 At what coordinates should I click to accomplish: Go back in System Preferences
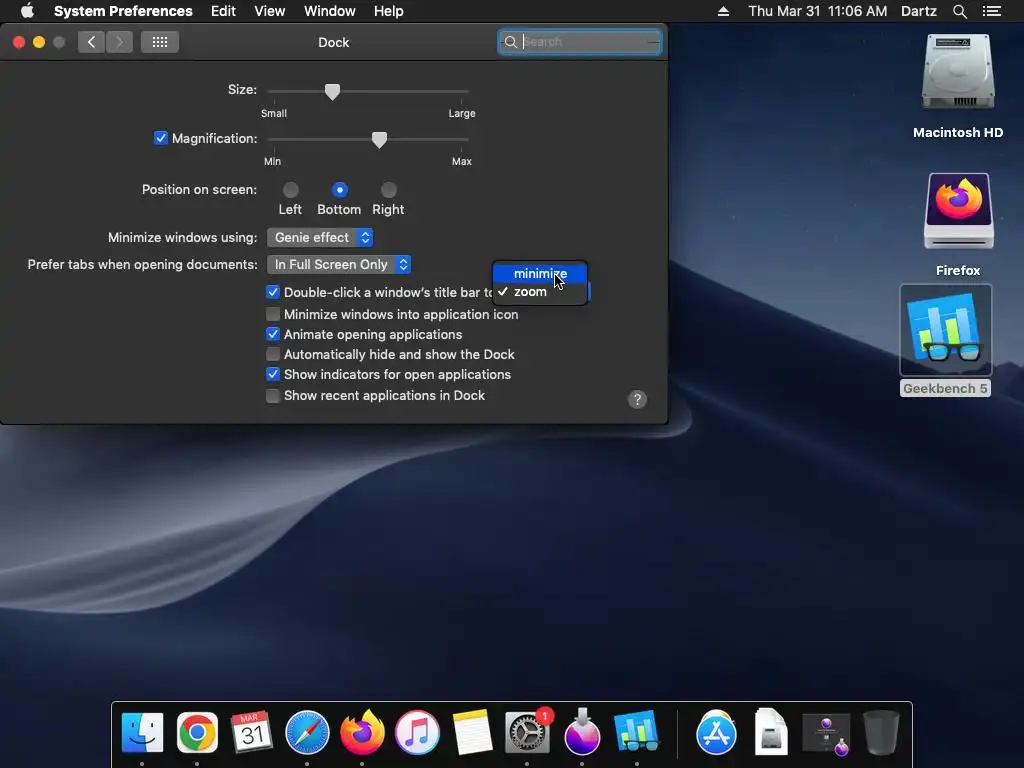[91, 42]
